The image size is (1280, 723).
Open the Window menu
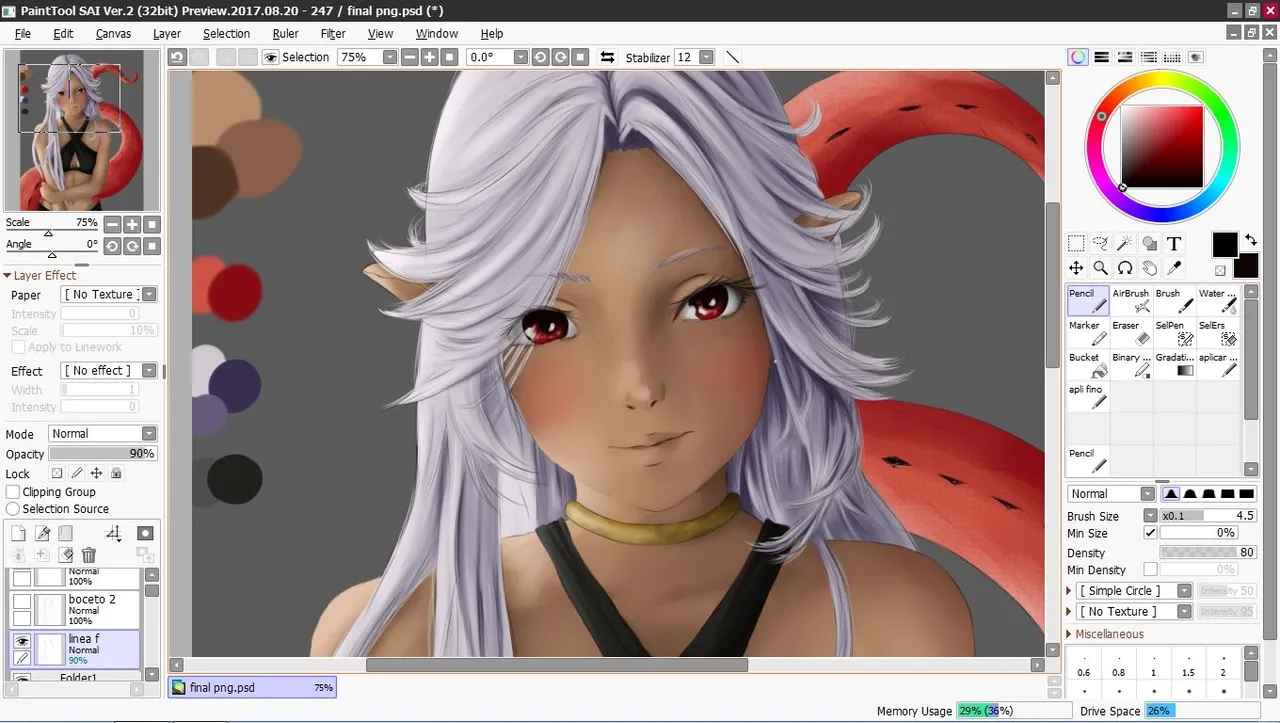437,33
